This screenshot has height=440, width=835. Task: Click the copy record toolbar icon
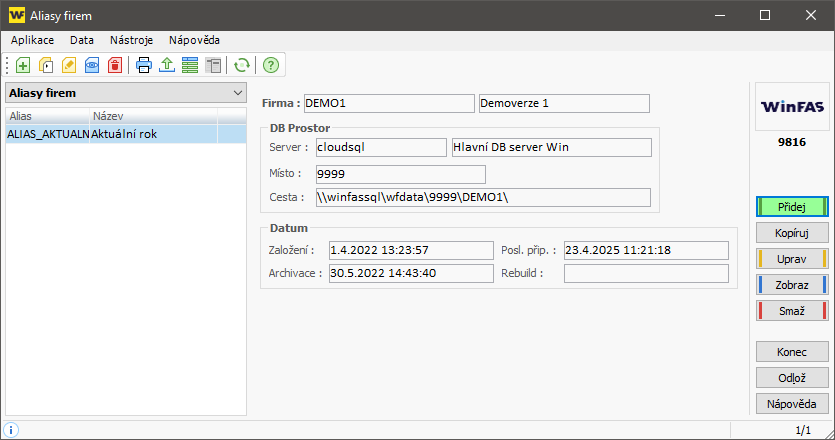click(x=46, y=65)
